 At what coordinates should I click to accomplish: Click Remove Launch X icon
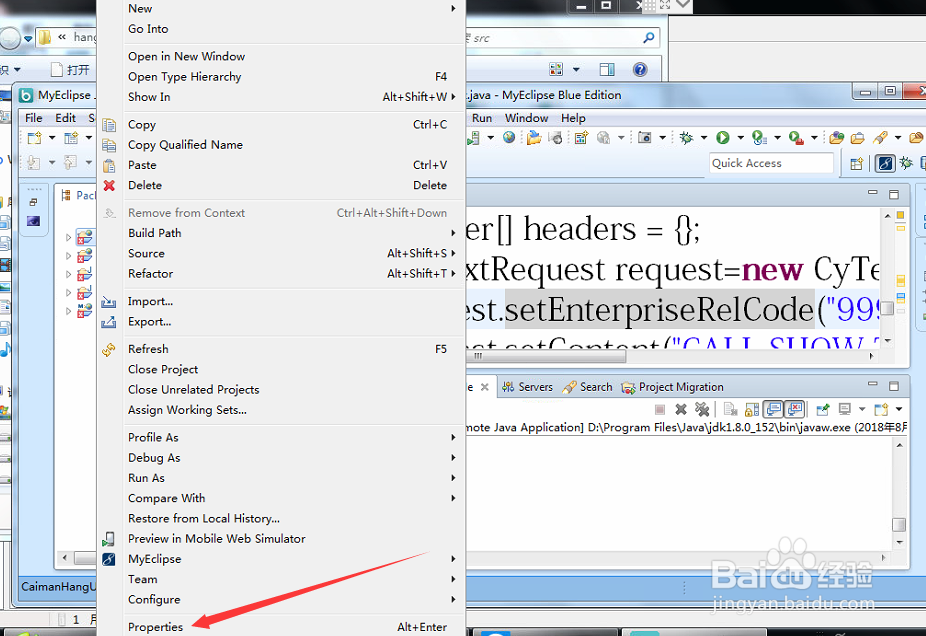point(681,409)
